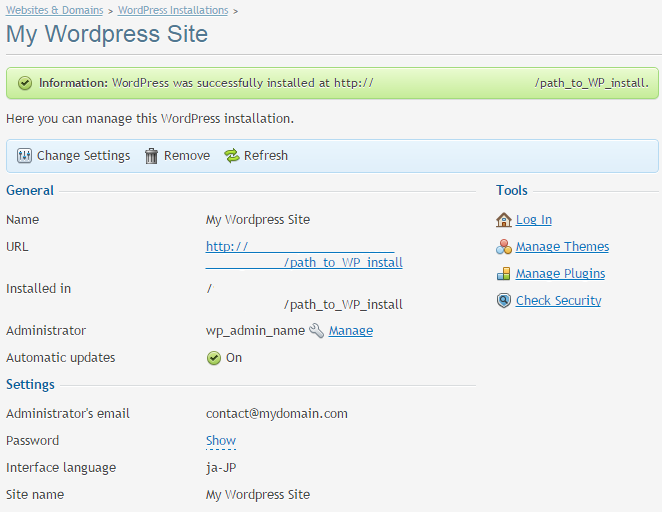Refresh the WordPress installation info
The image size is (662, 512).
tap(256, 156)
